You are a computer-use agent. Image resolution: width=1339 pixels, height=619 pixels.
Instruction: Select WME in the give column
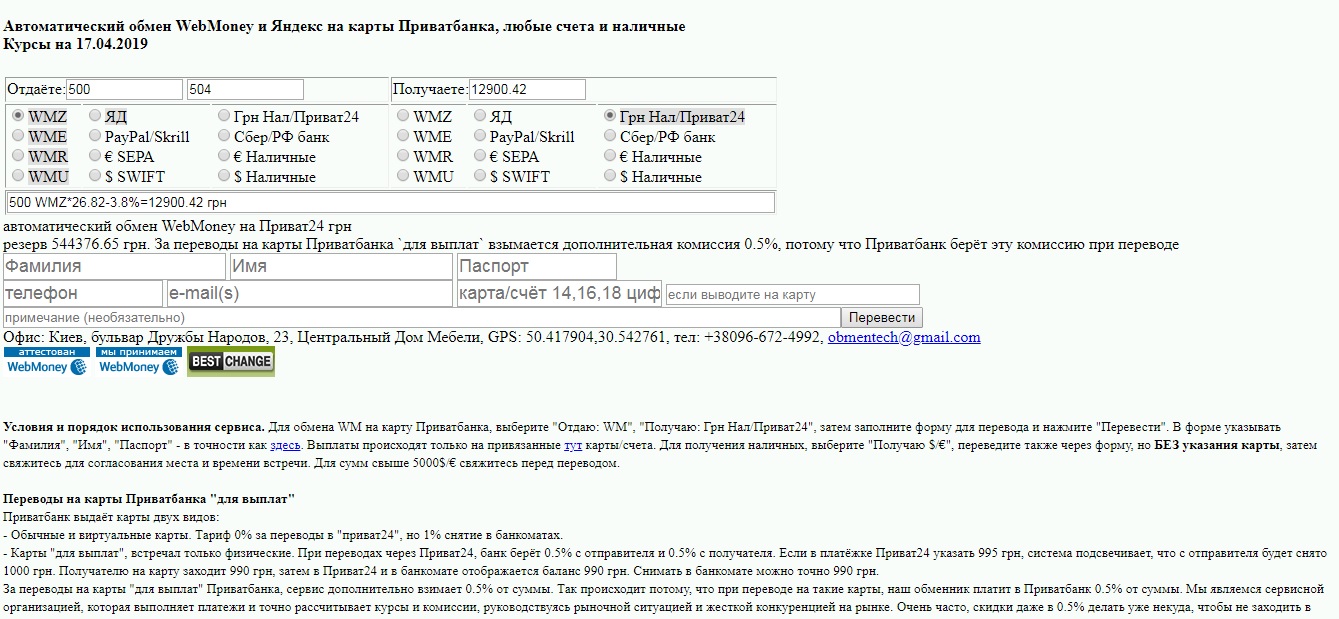18,136
